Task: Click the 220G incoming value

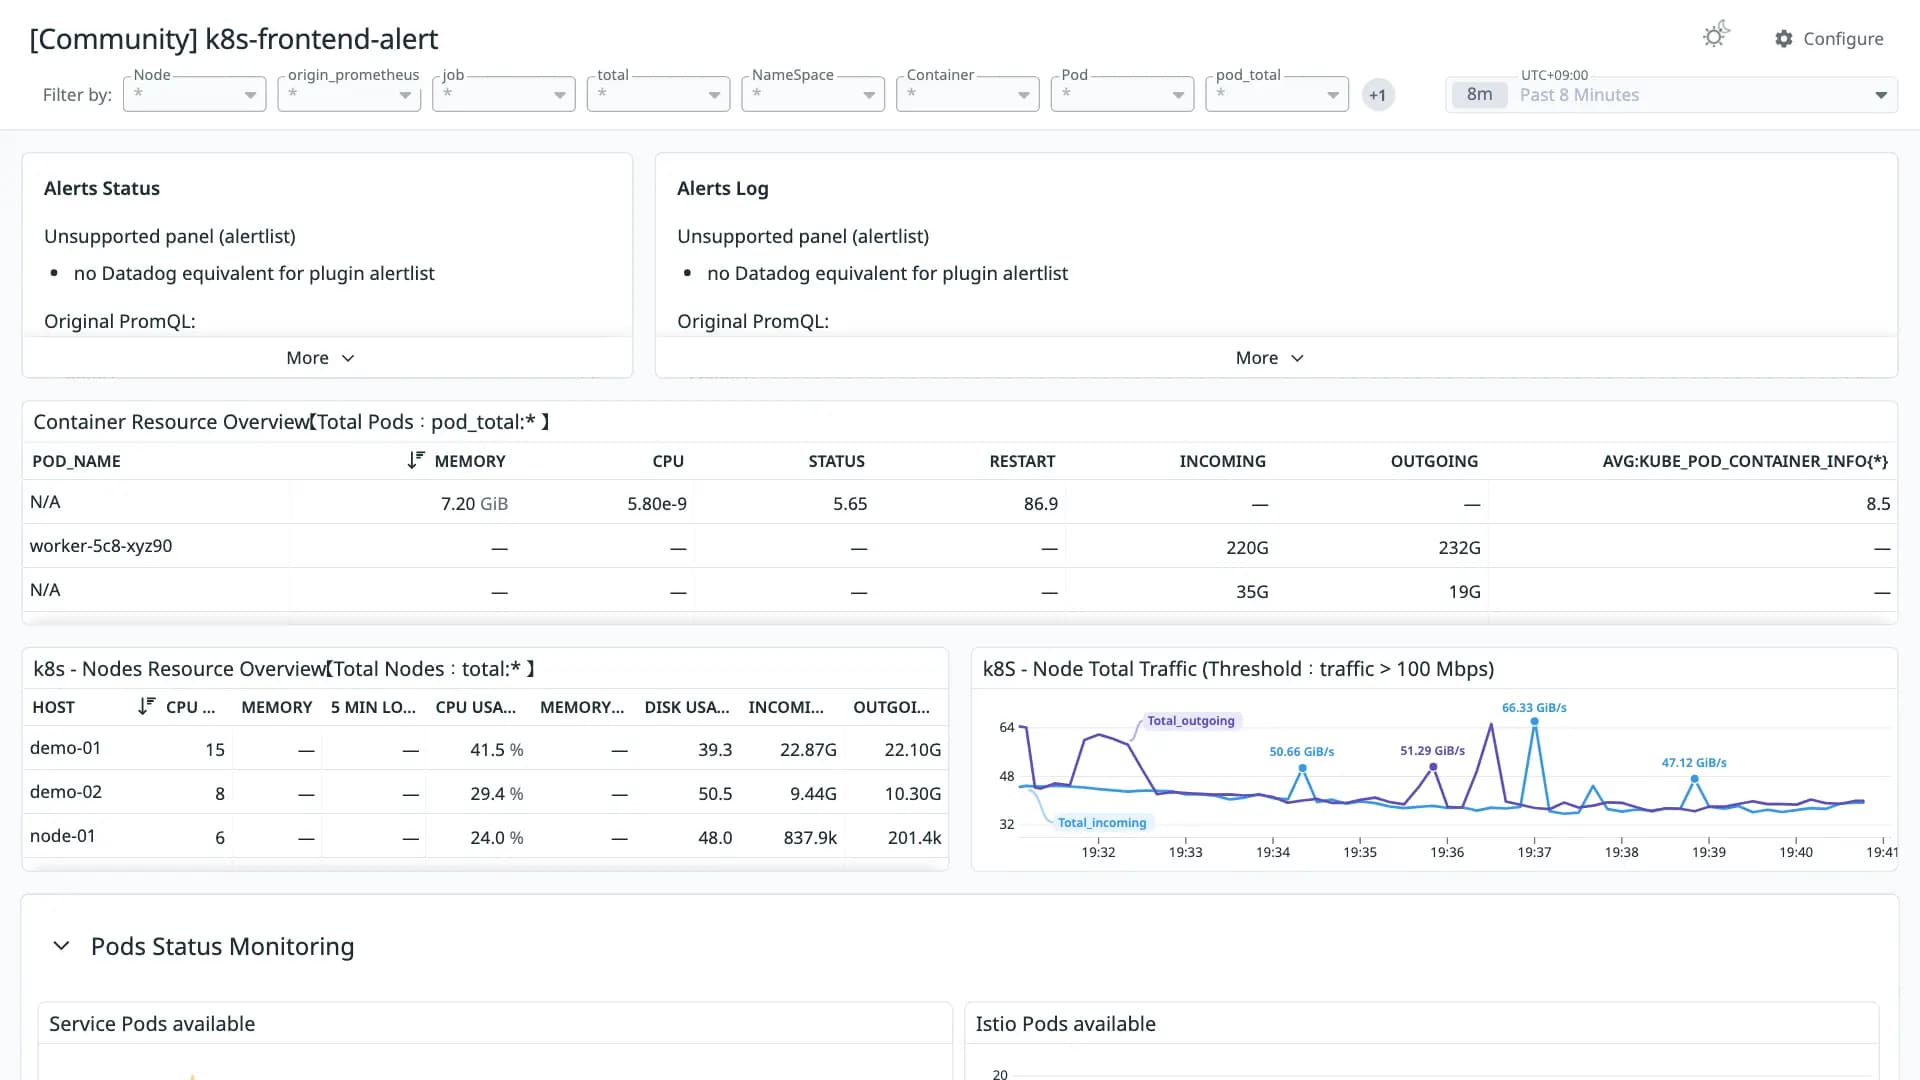Action: (1247, 547)
